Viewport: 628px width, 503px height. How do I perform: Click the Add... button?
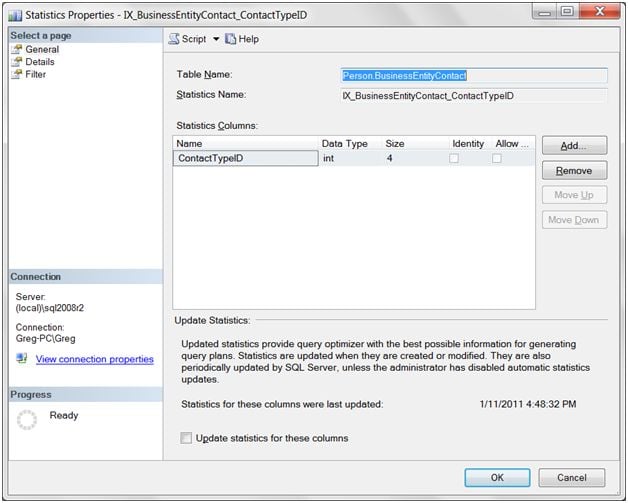574,146
